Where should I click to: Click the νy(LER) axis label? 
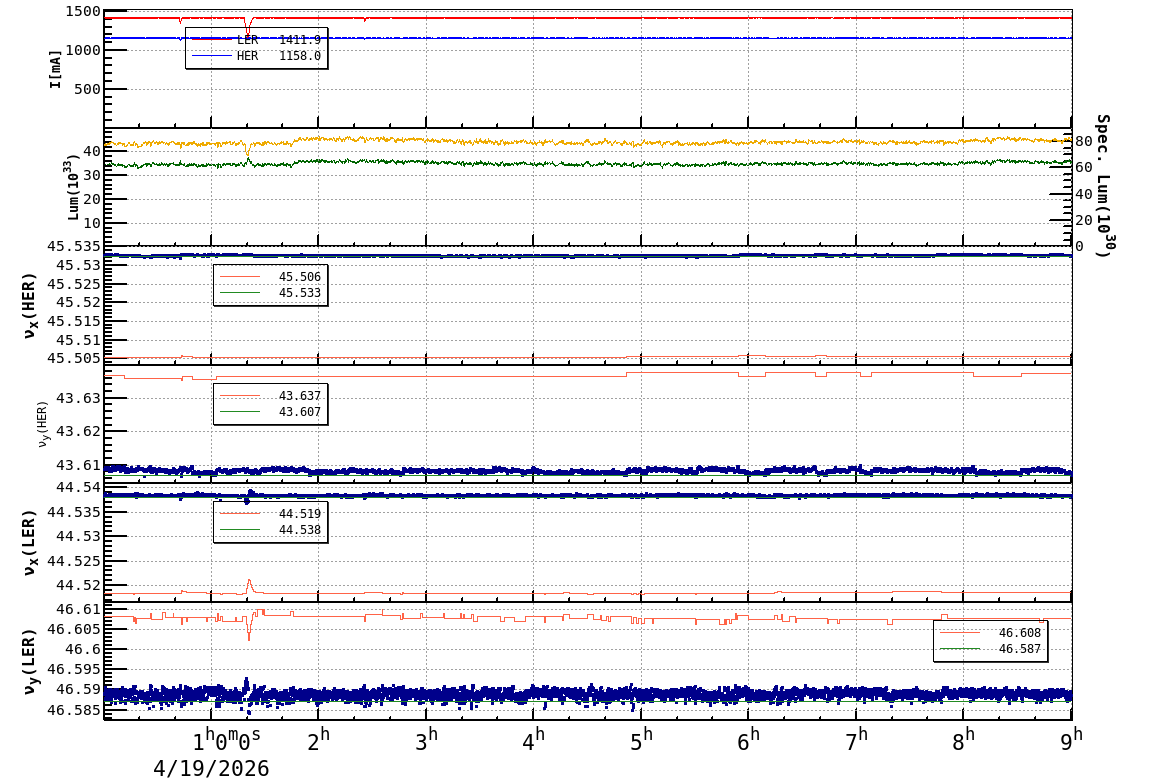(30, 661)
